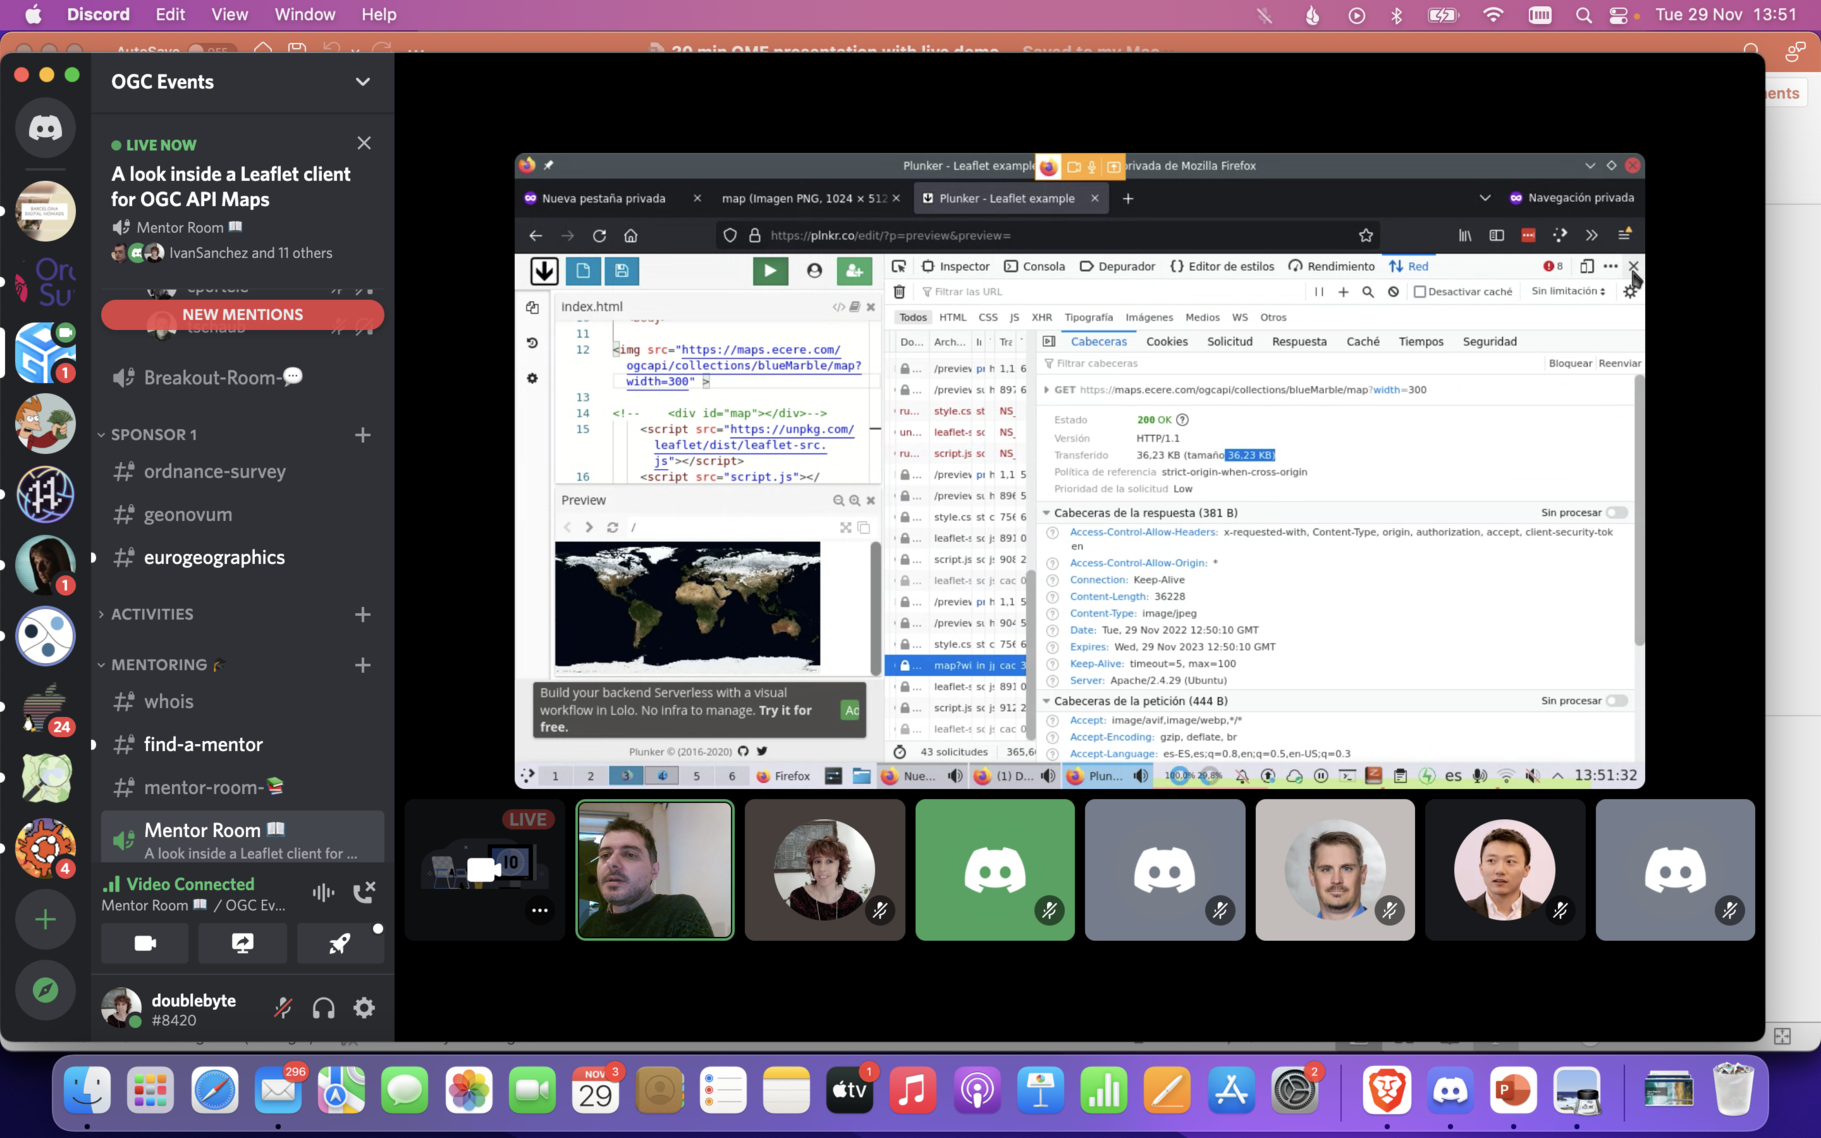Open Sin limitación throttling dropdown
This screenshot has width=1821, height=1138.
[1568, 292]
